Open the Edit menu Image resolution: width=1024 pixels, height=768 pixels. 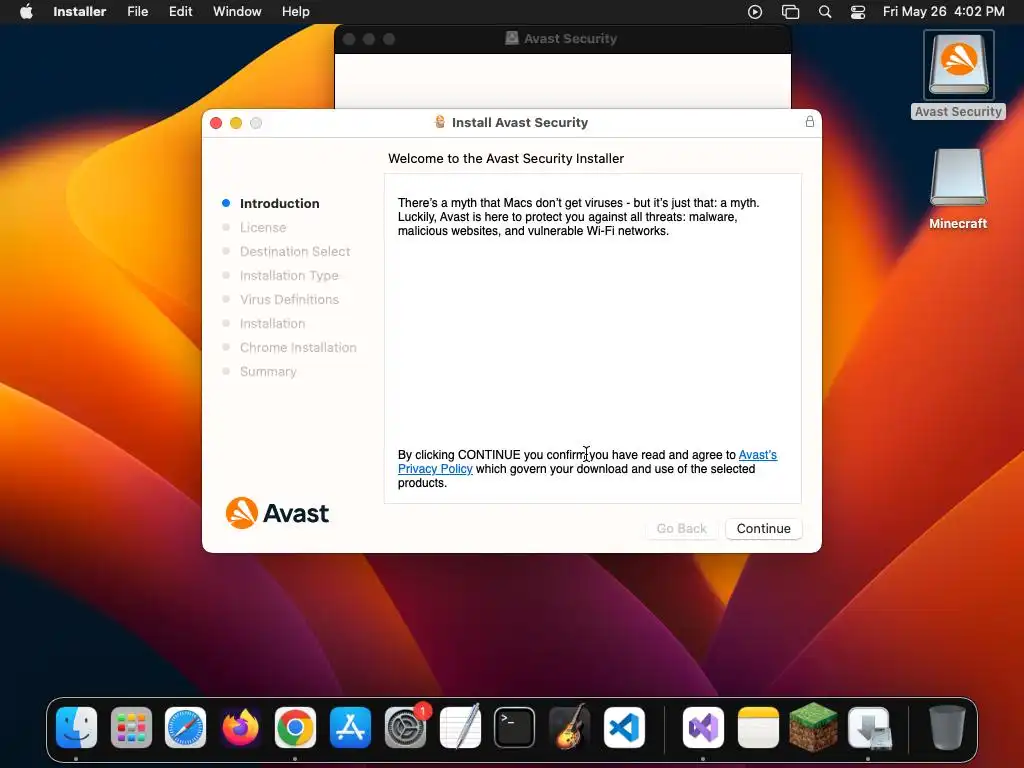pos(180,12)
